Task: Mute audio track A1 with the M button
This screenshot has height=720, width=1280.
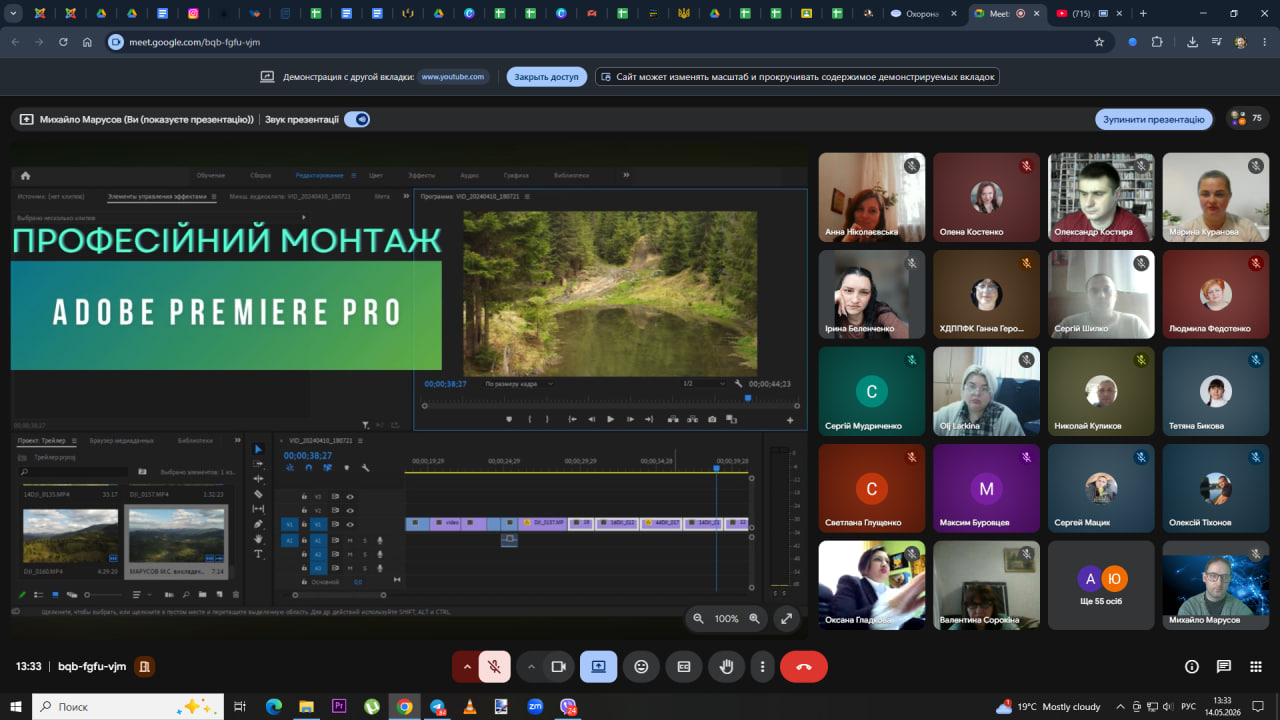Action: coord(350,540)
